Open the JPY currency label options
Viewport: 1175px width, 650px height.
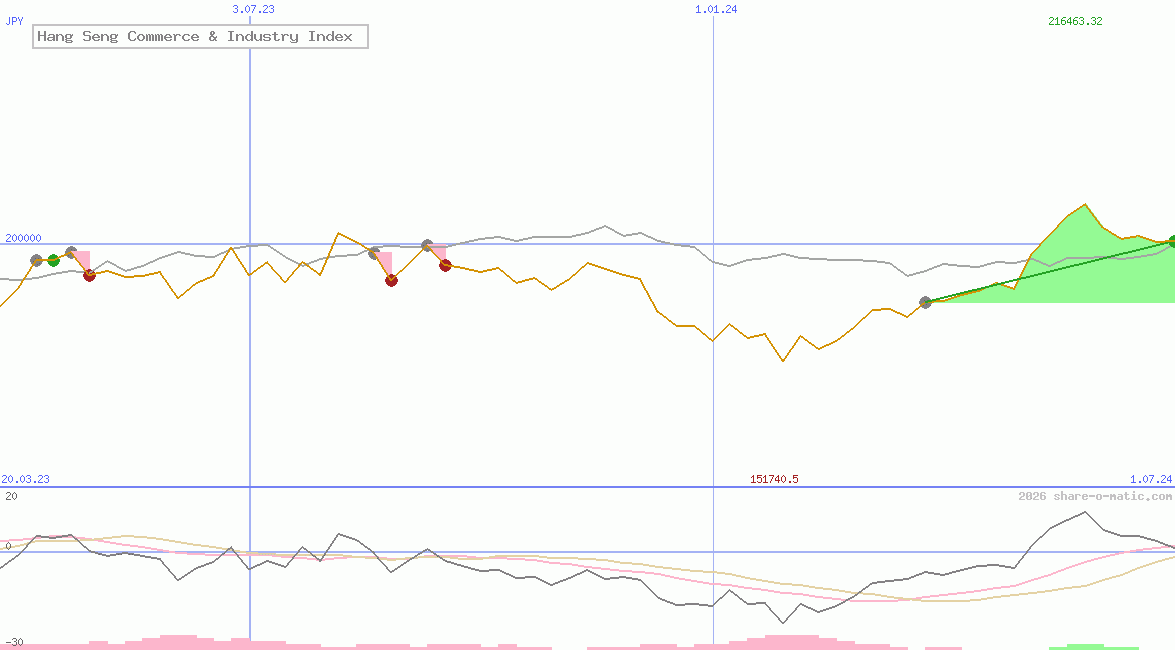(14, 20)
